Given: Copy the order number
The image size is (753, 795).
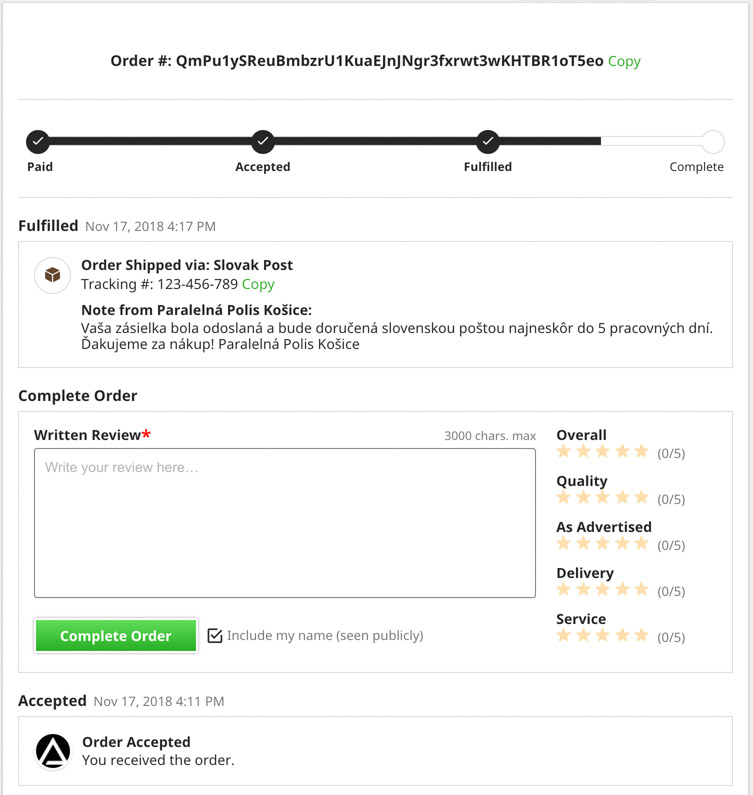Looking at the screenshot, I should (624, 61).
